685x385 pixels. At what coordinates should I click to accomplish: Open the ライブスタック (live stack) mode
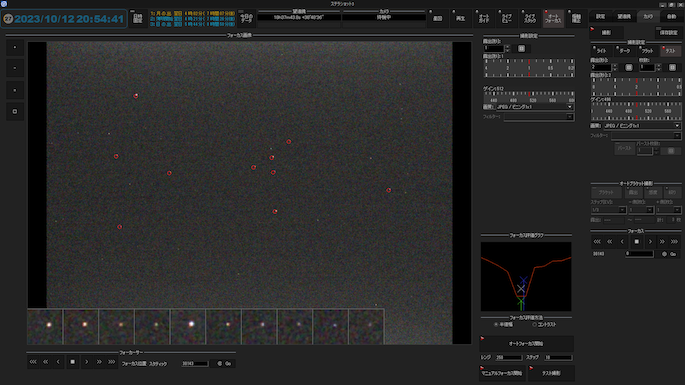click(530, 18)
